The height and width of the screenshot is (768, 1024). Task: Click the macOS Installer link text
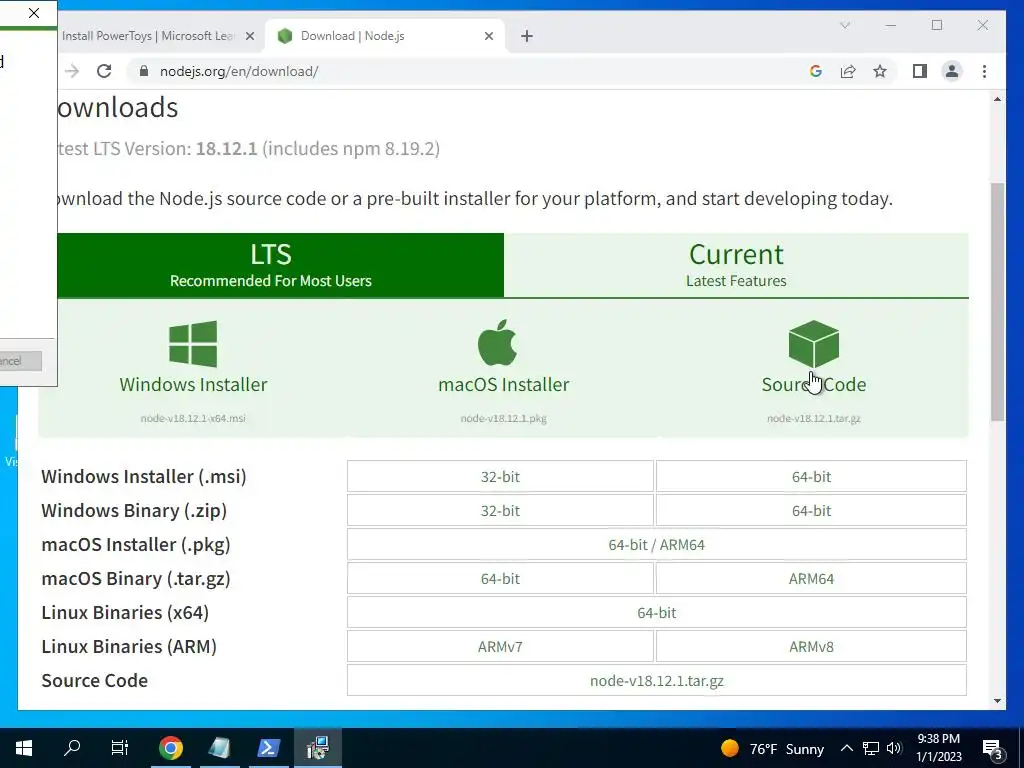click(504, 384)
